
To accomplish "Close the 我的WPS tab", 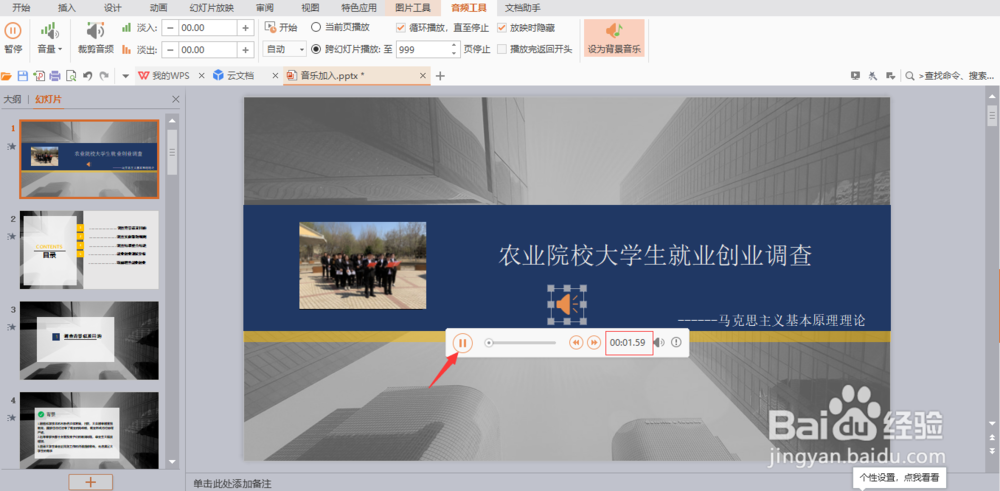I will (x=202, y=76).
